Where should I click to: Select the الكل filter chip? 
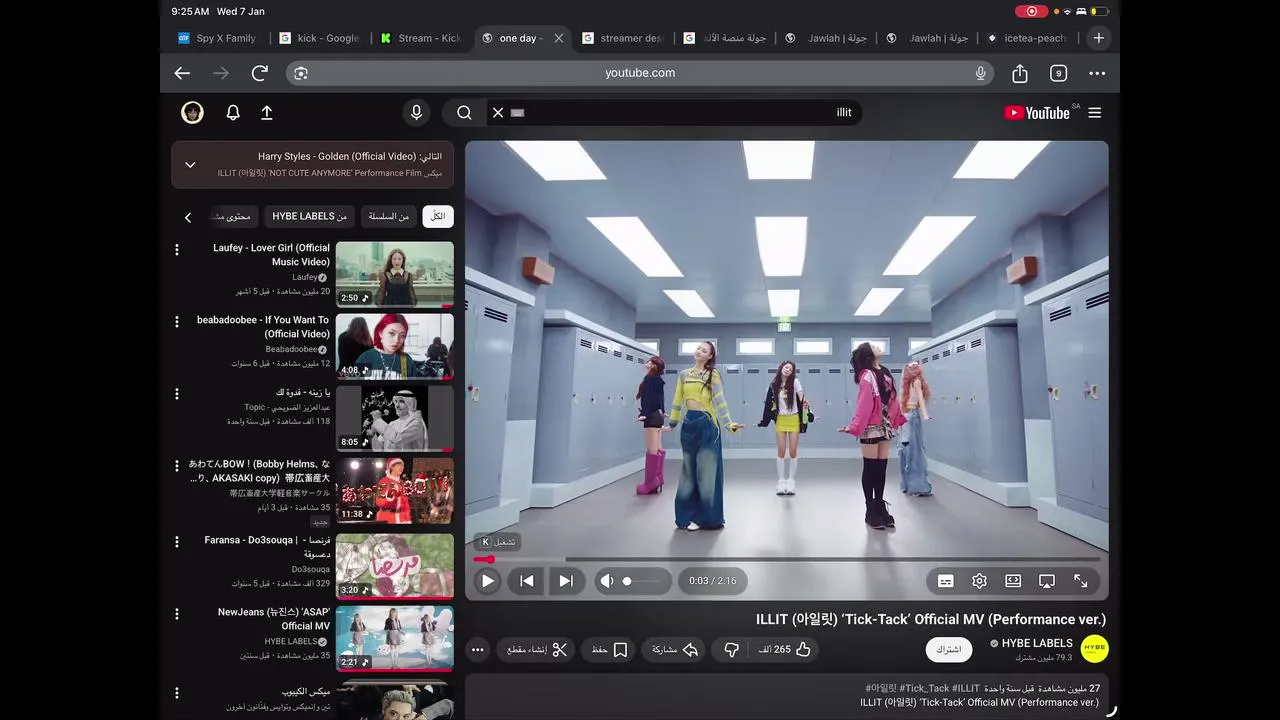[x=438, y=217]
